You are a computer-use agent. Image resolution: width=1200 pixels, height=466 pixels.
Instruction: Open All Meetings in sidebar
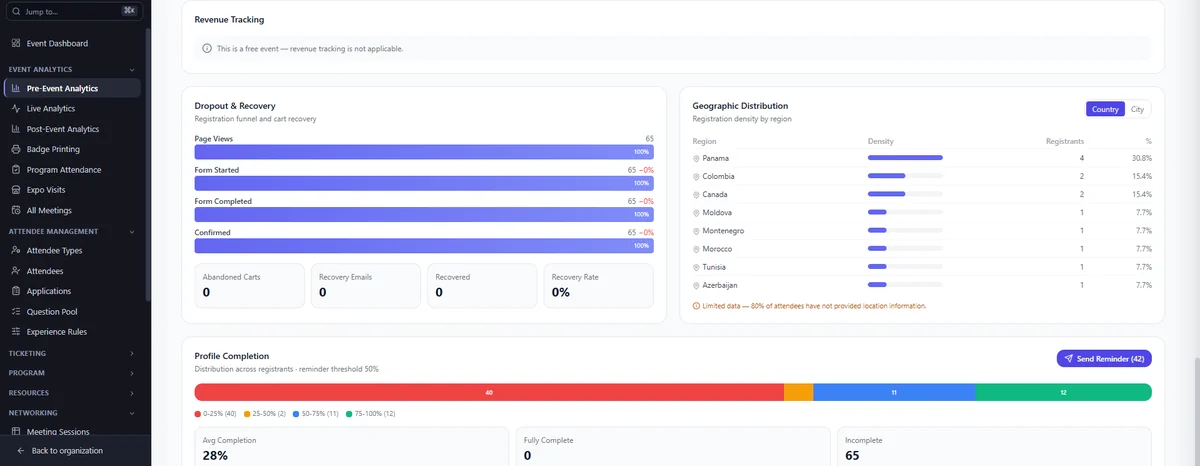pyautogui.click(x=72, y=211)
